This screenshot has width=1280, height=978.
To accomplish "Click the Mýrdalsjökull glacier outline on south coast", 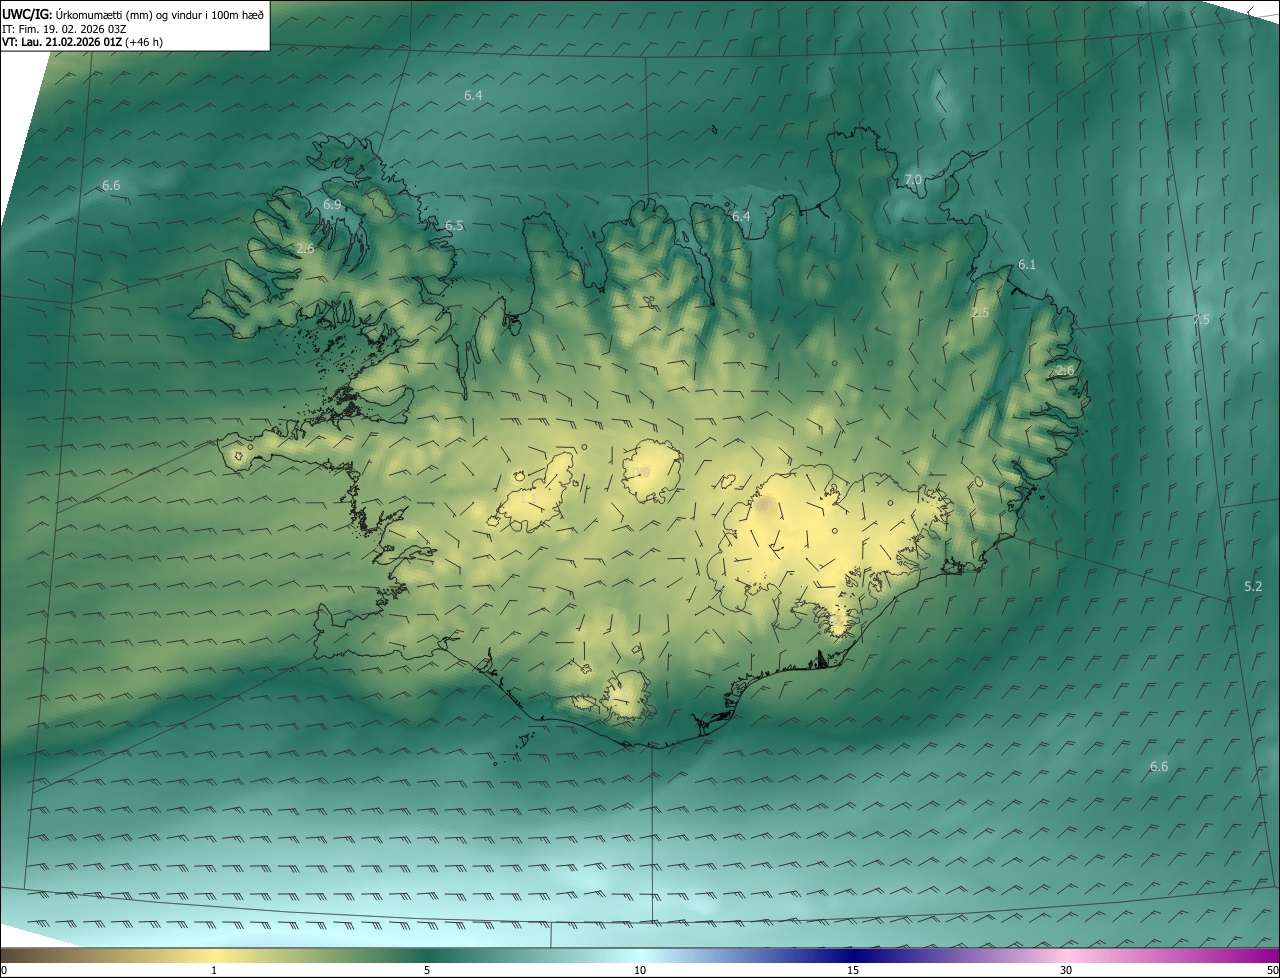I will (628, 695).
